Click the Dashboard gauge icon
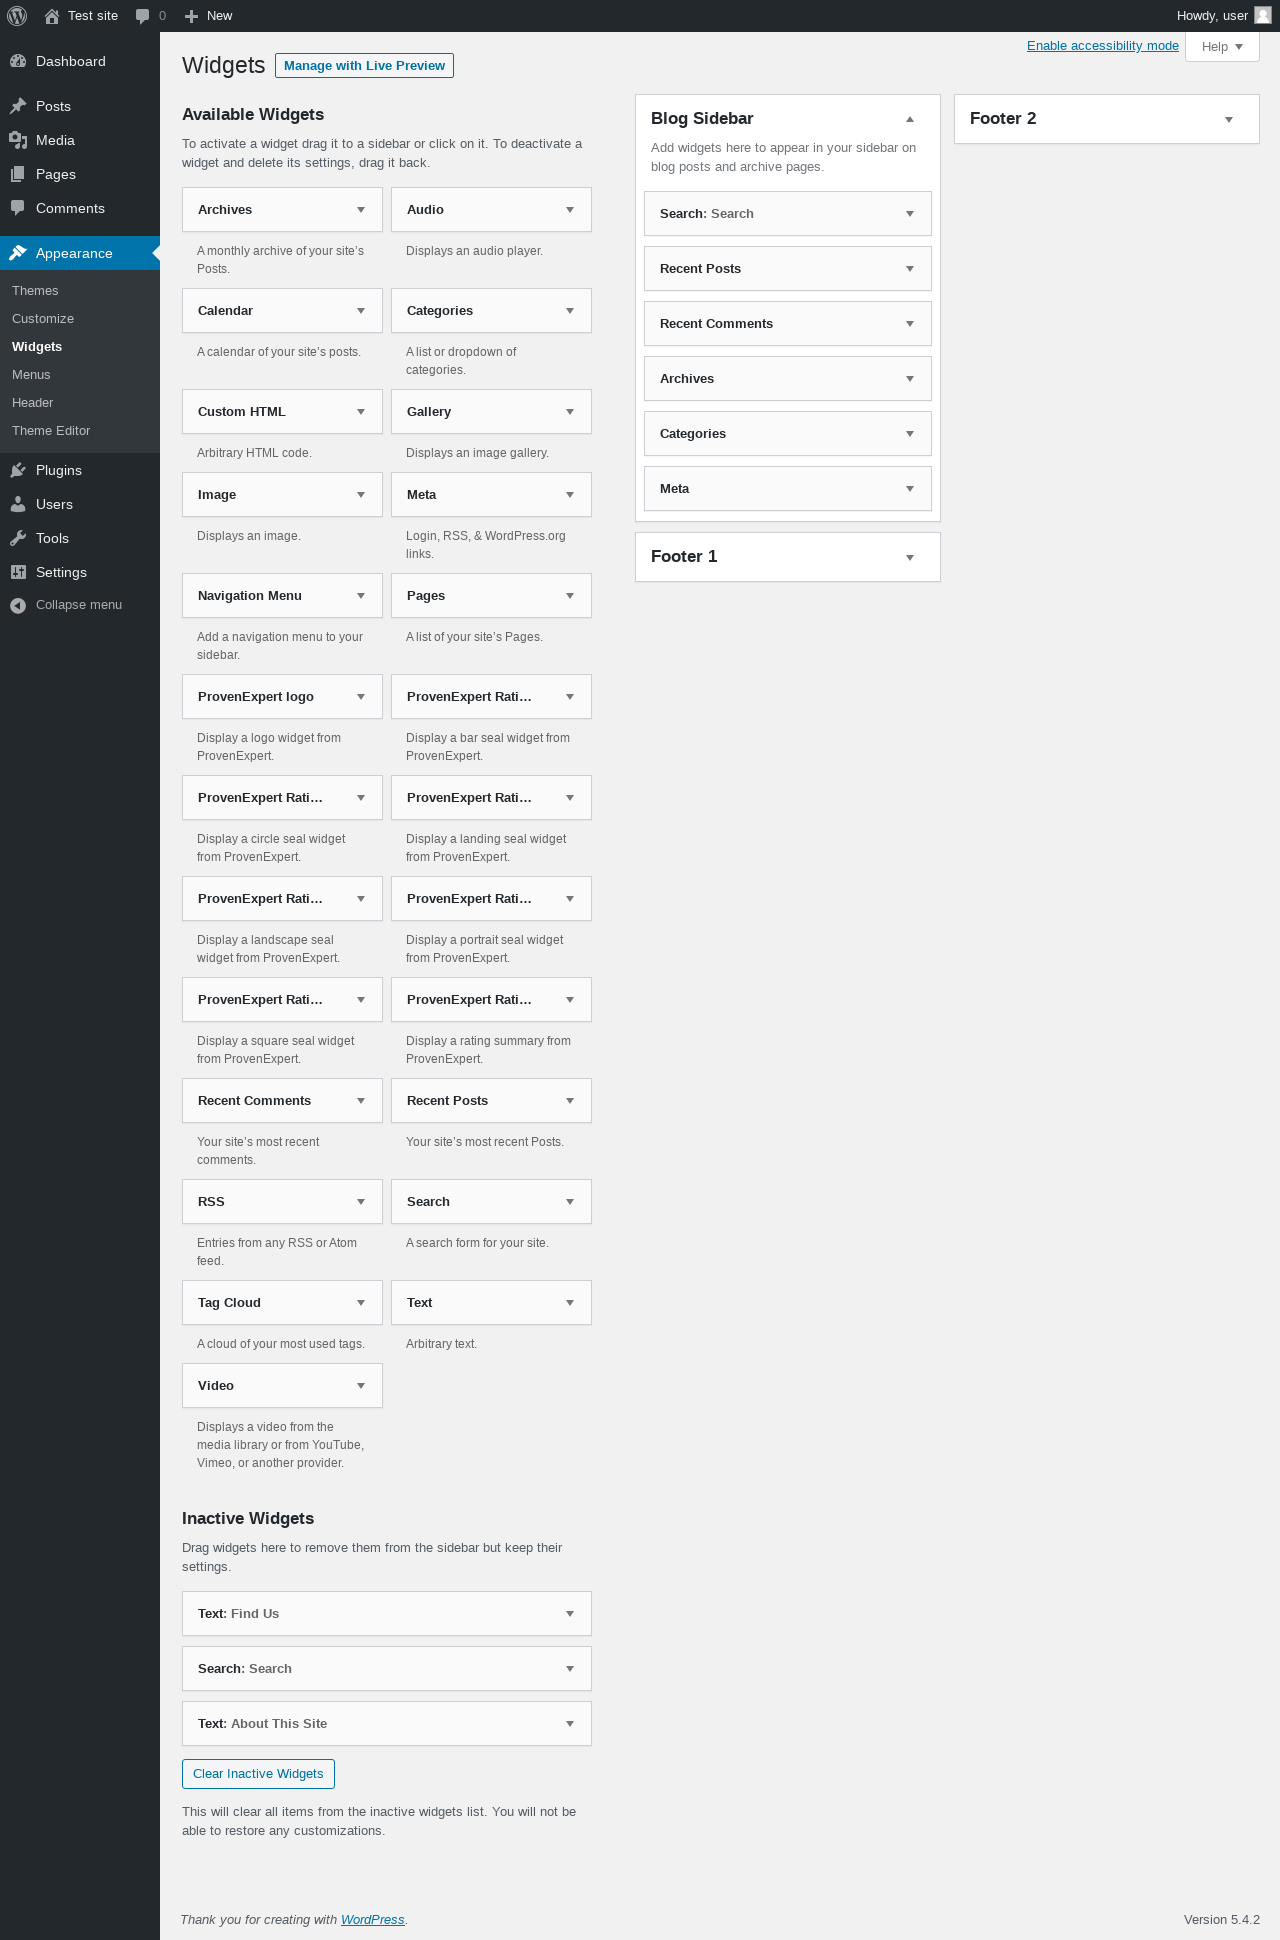1280x1940 pixels. click(x=18, y=61)
